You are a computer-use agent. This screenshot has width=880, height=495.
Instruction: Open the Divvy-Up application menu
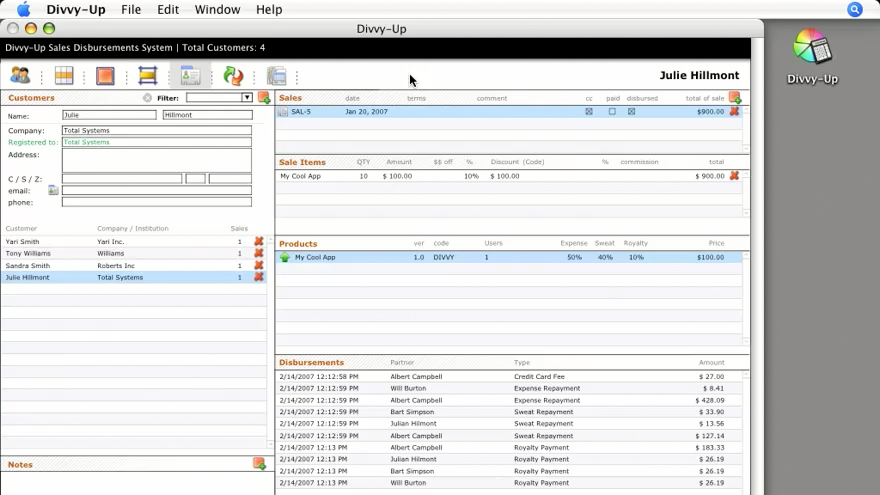[x=76, y=10]
